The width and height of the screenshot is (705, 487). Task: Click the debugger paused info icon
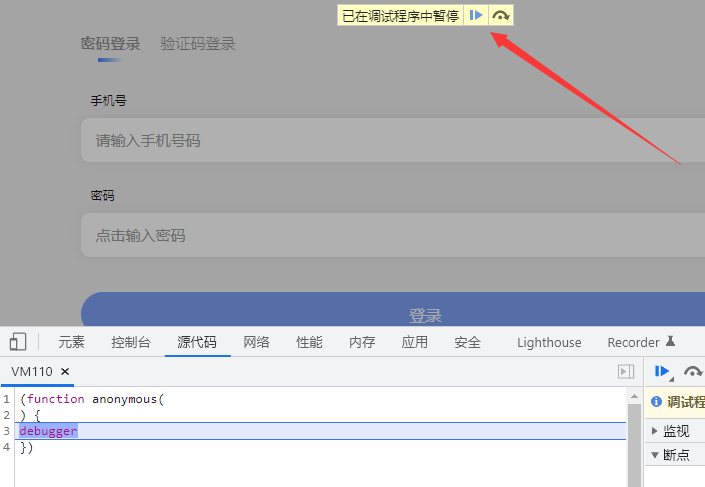coord(656,401)
